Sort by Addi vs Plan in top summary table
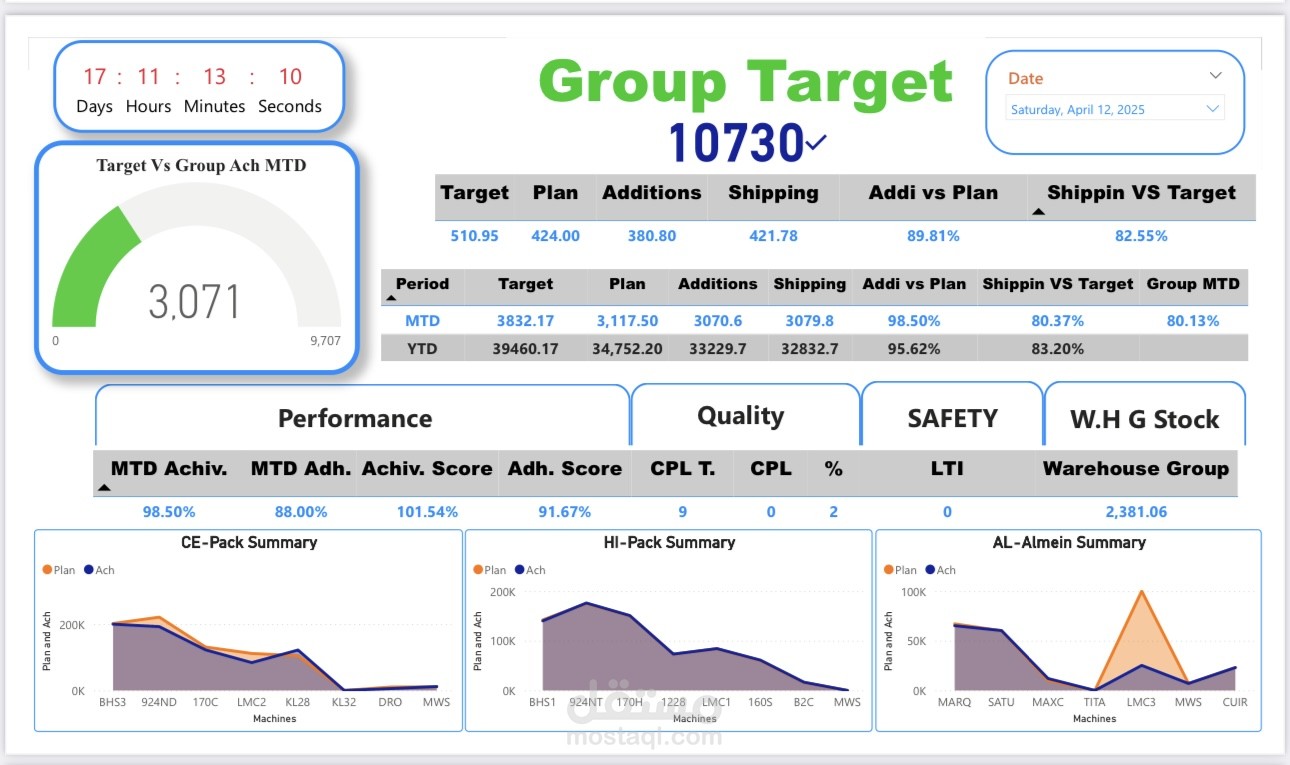 (x=933, y=193)
